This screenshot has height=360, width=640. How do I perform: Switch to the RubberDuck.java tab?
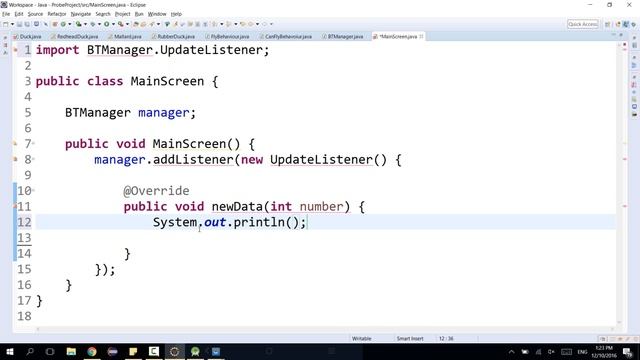pyautogui.click(x=173, y=36)
